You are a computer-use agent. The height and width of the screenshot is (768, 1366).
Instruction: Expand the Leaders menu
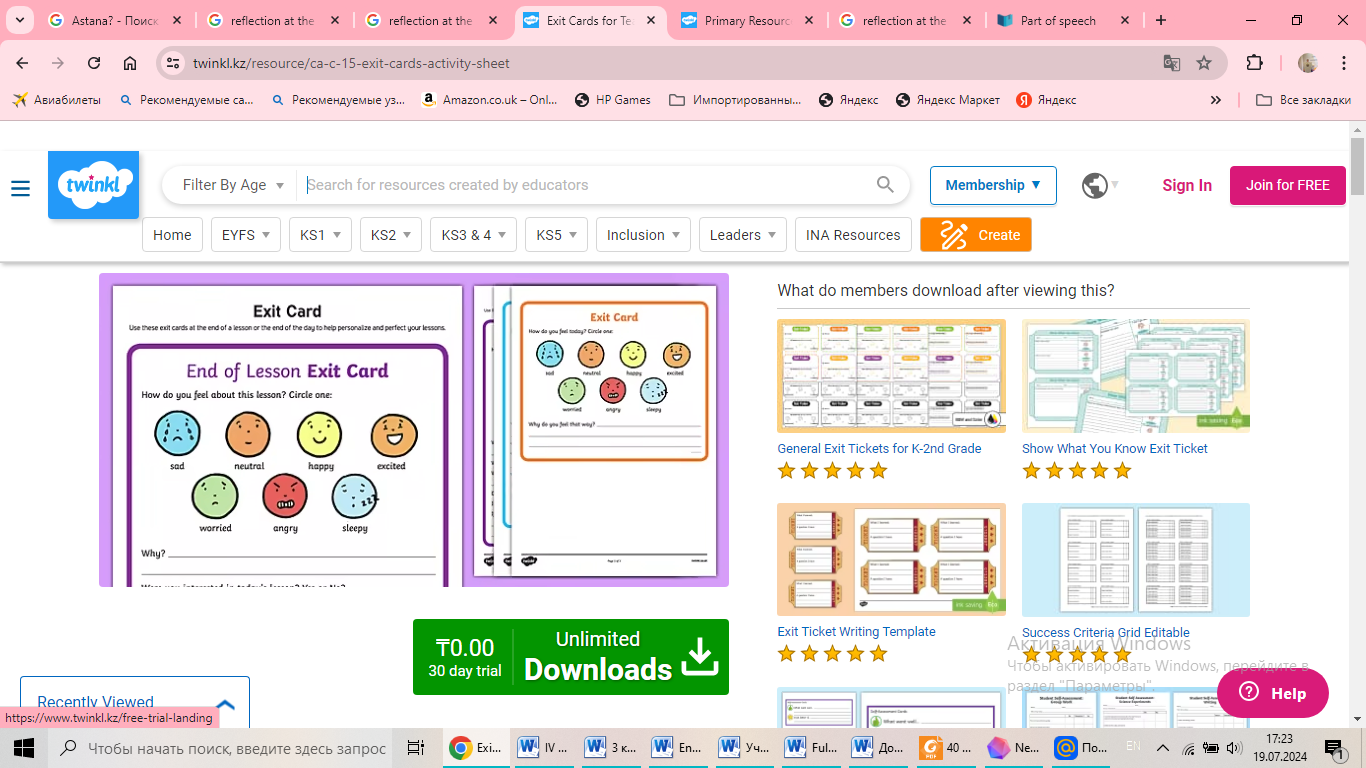[743, 235]
